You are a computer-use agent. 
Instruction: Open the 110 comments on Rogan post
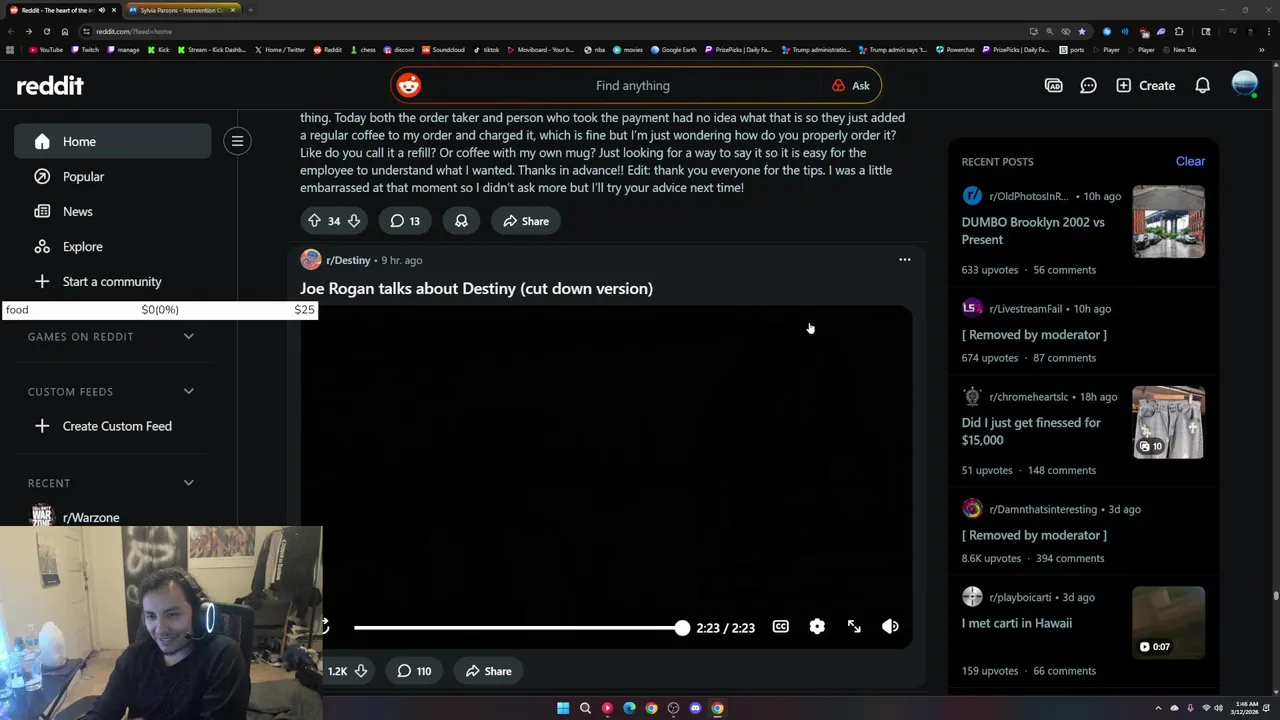(x=413, y=671)
